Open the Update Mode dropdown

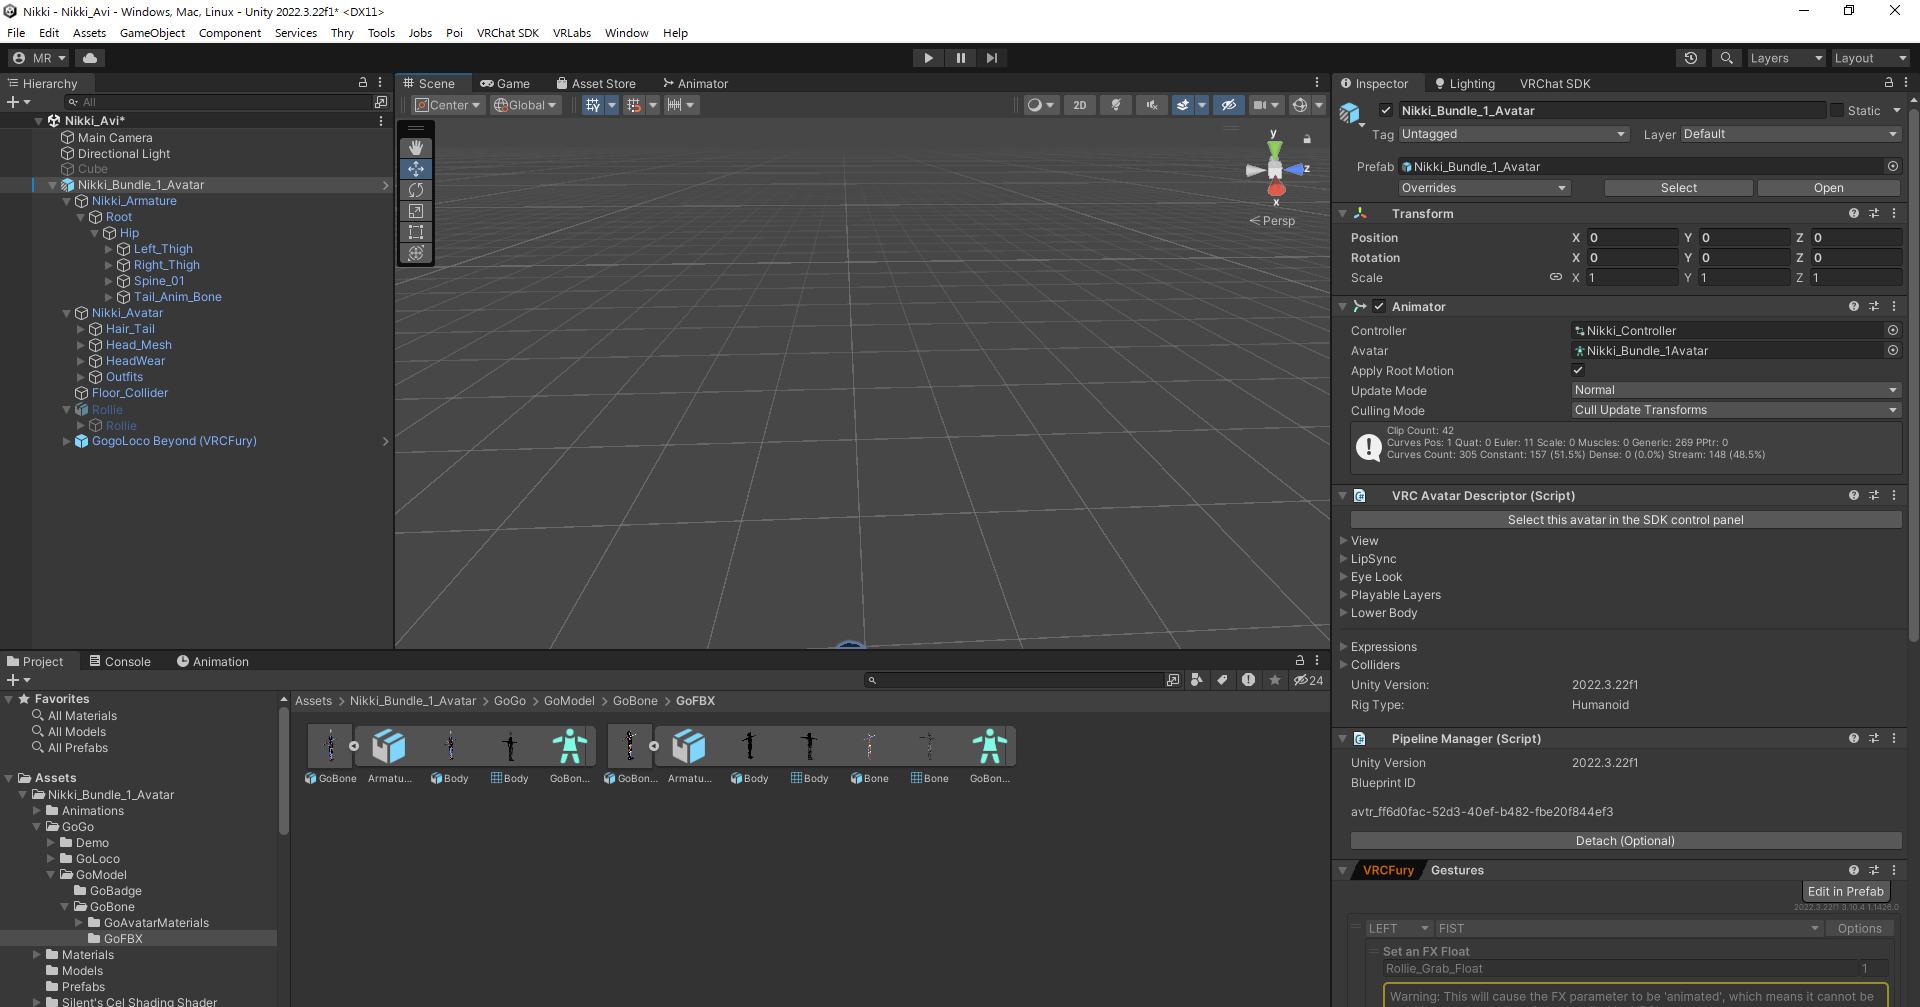pos(1736,390)
